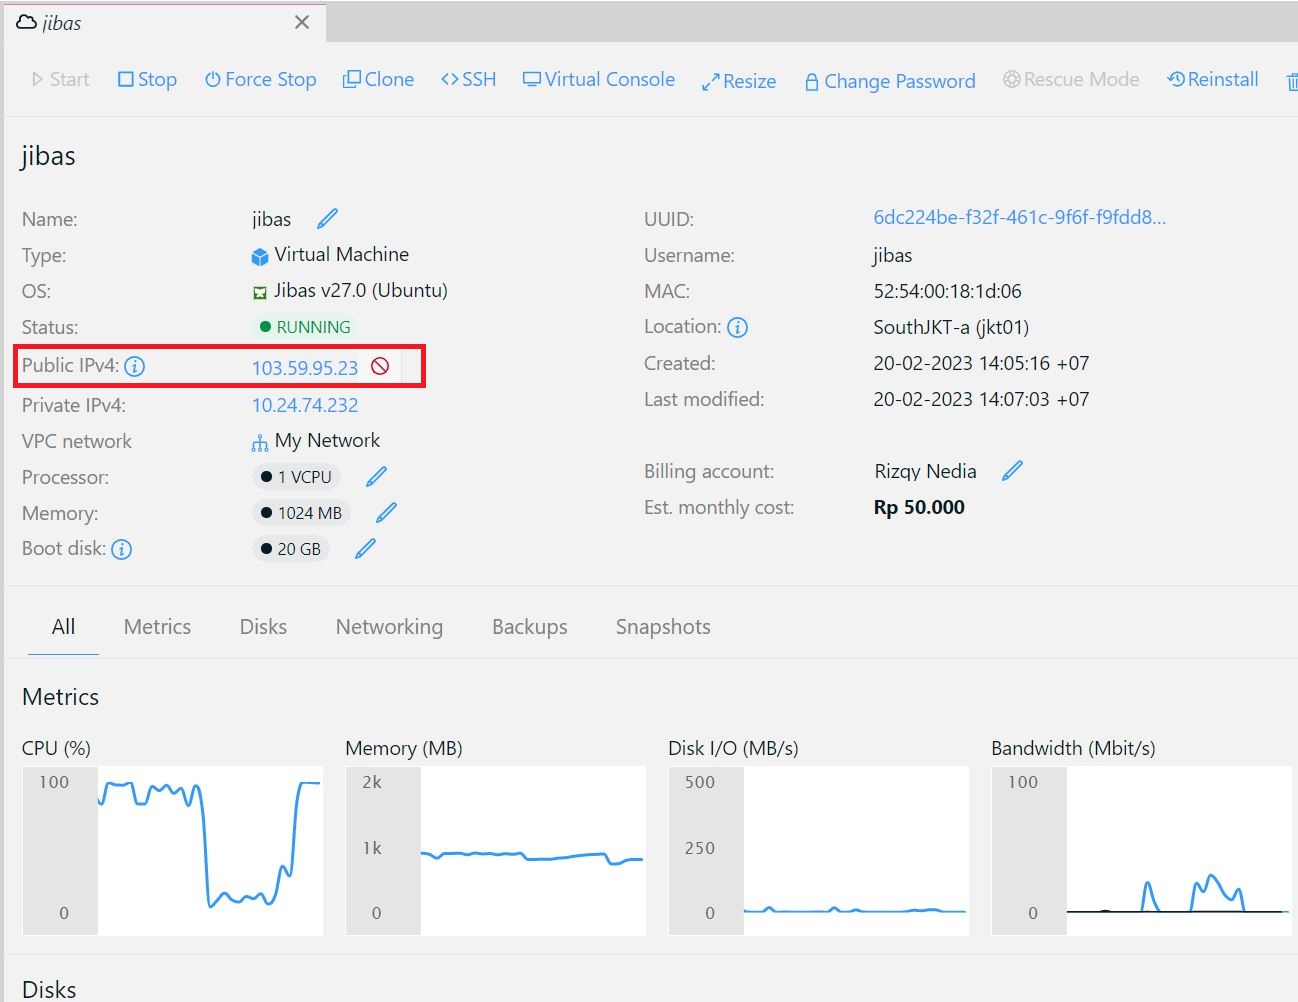This screenshot has width=1298, height=1002.
Task: Edit the VM name with the pencil icon
Action: pyautogui.click(x=326, y=218)
